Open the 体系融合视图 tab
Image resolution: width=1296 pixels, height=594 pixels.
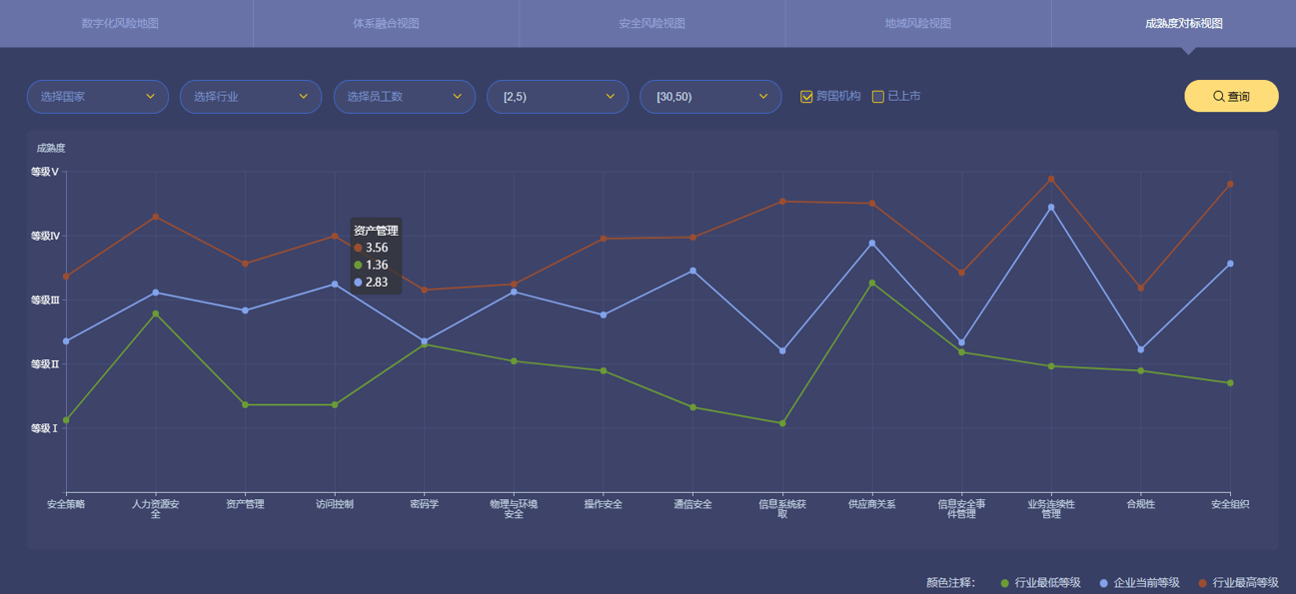pos(386,24)
